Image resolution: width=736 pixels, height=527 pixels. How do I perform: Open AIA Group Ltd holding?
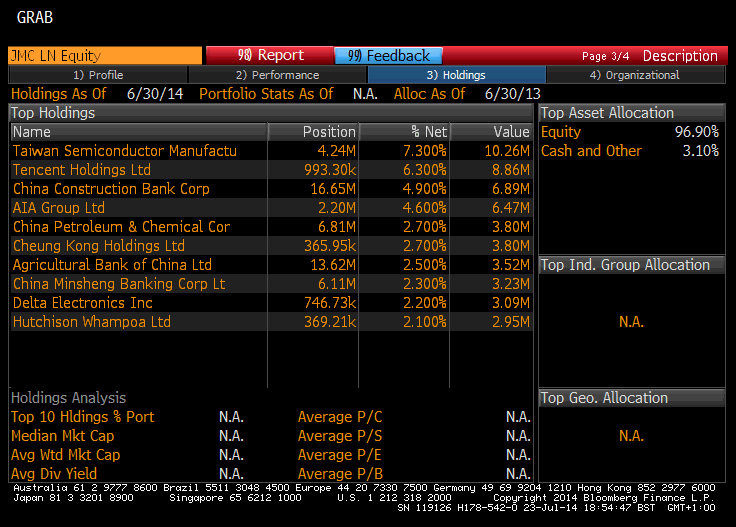[x=59, y=208]
